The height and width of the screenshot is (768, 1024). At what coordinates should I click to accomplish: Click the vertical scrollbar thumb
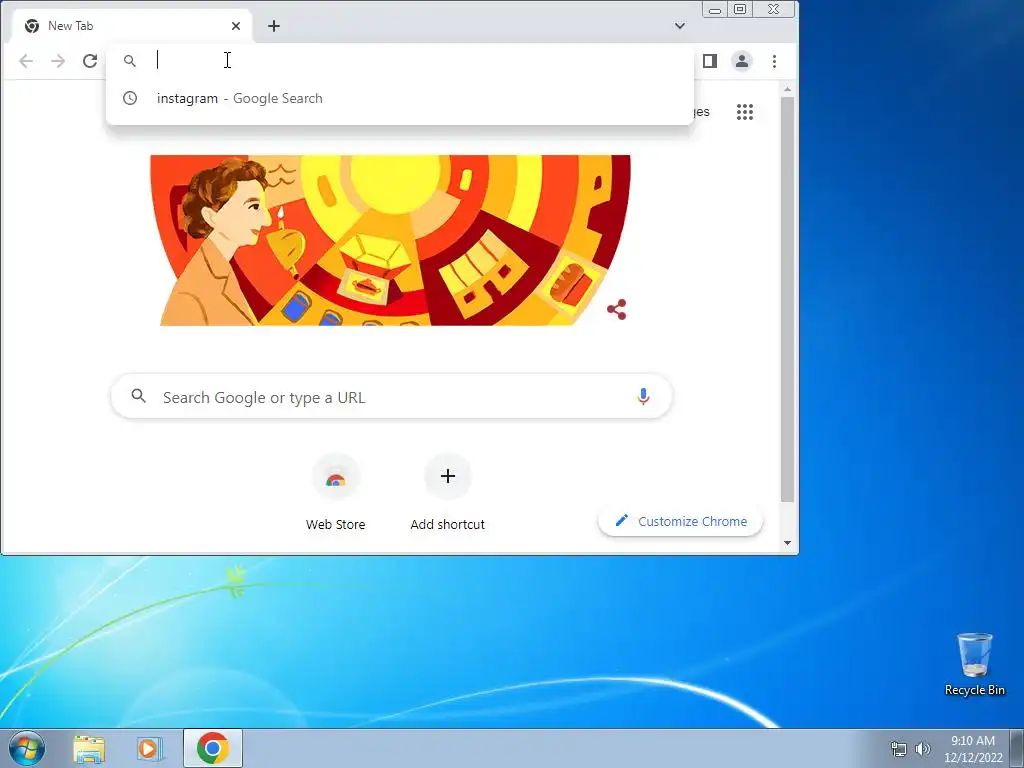pyautogui.click(x=788, y=299)
